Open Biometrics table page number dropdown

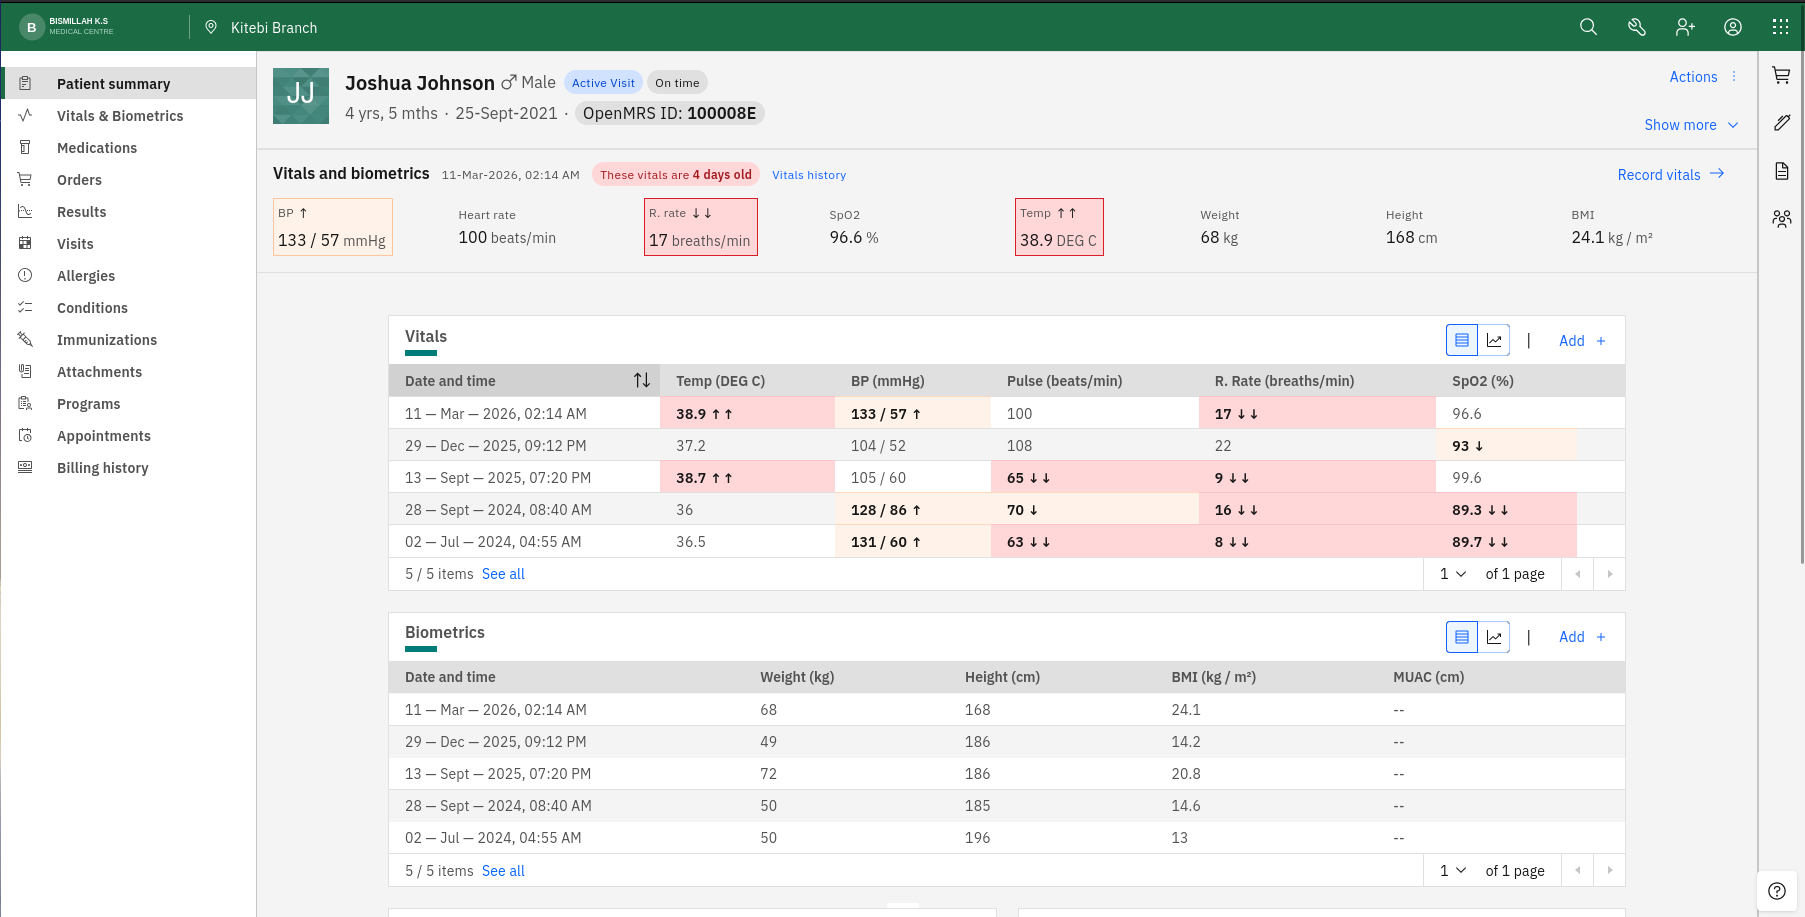(x=1452, y=871)
